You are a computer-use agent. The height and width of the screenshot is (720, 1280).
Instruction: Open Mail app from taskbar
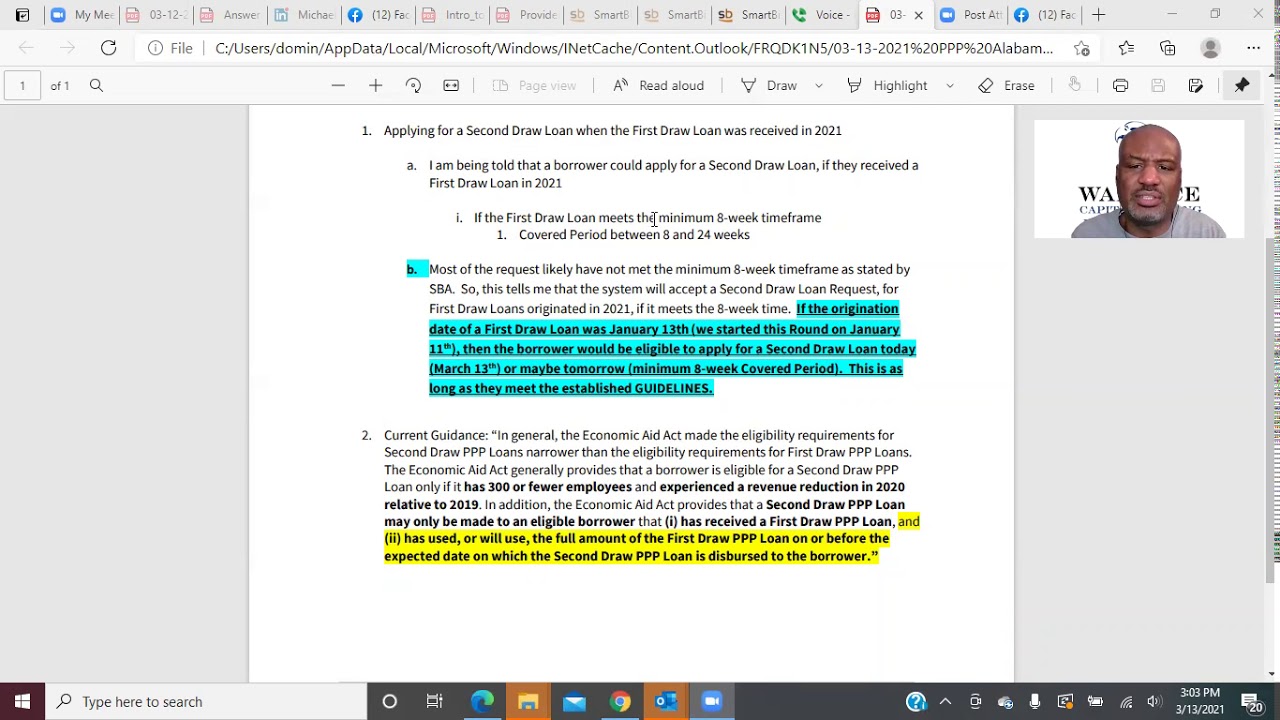[x=574, y=702]
